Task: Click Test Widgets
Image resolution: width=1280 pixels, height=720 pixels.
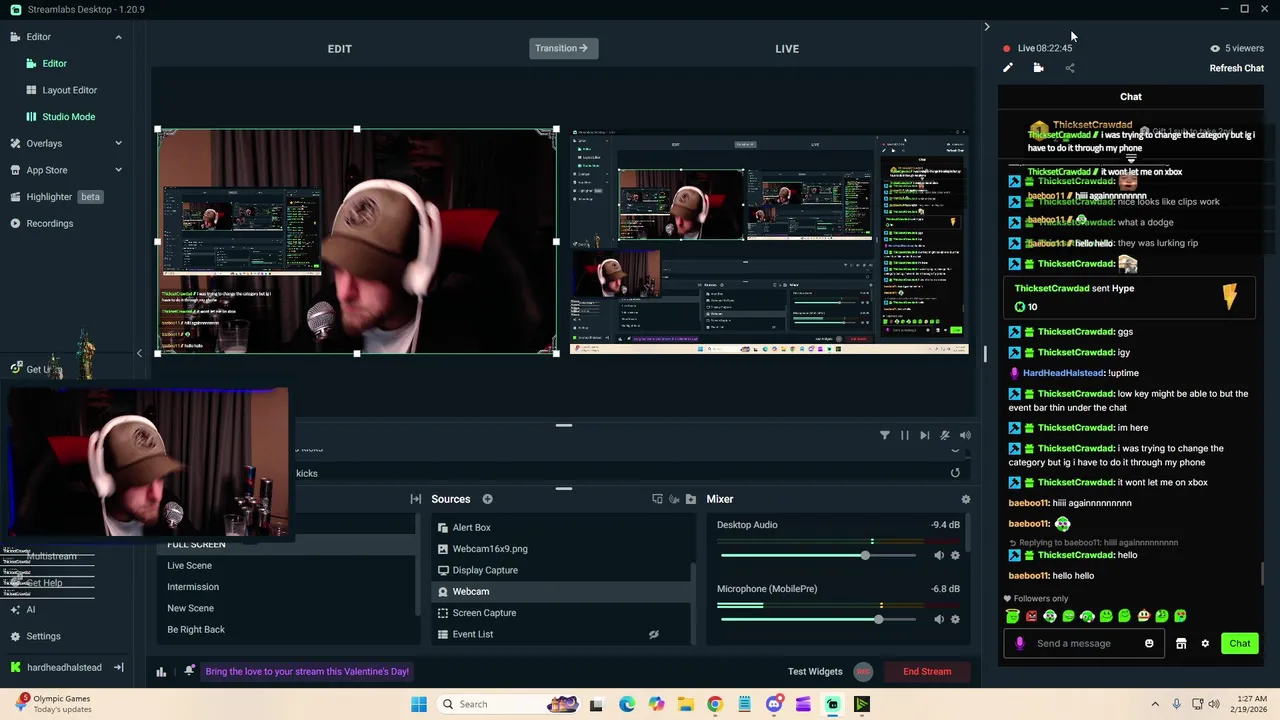Action: (815, 672)
